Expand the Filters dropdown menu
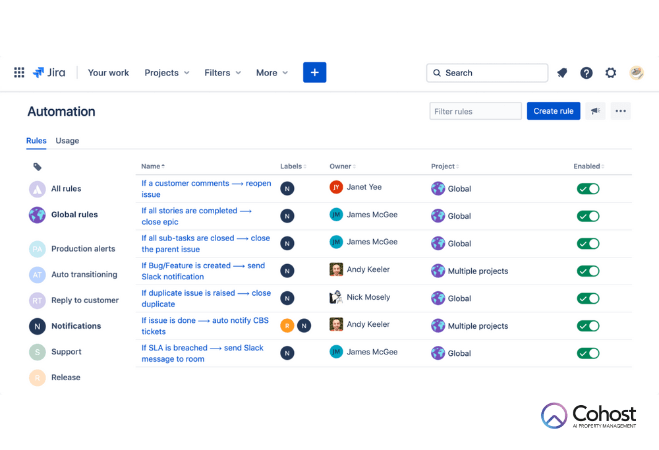Screen dimensions: 659x450 pyautogui.click(x=223, y=73)
